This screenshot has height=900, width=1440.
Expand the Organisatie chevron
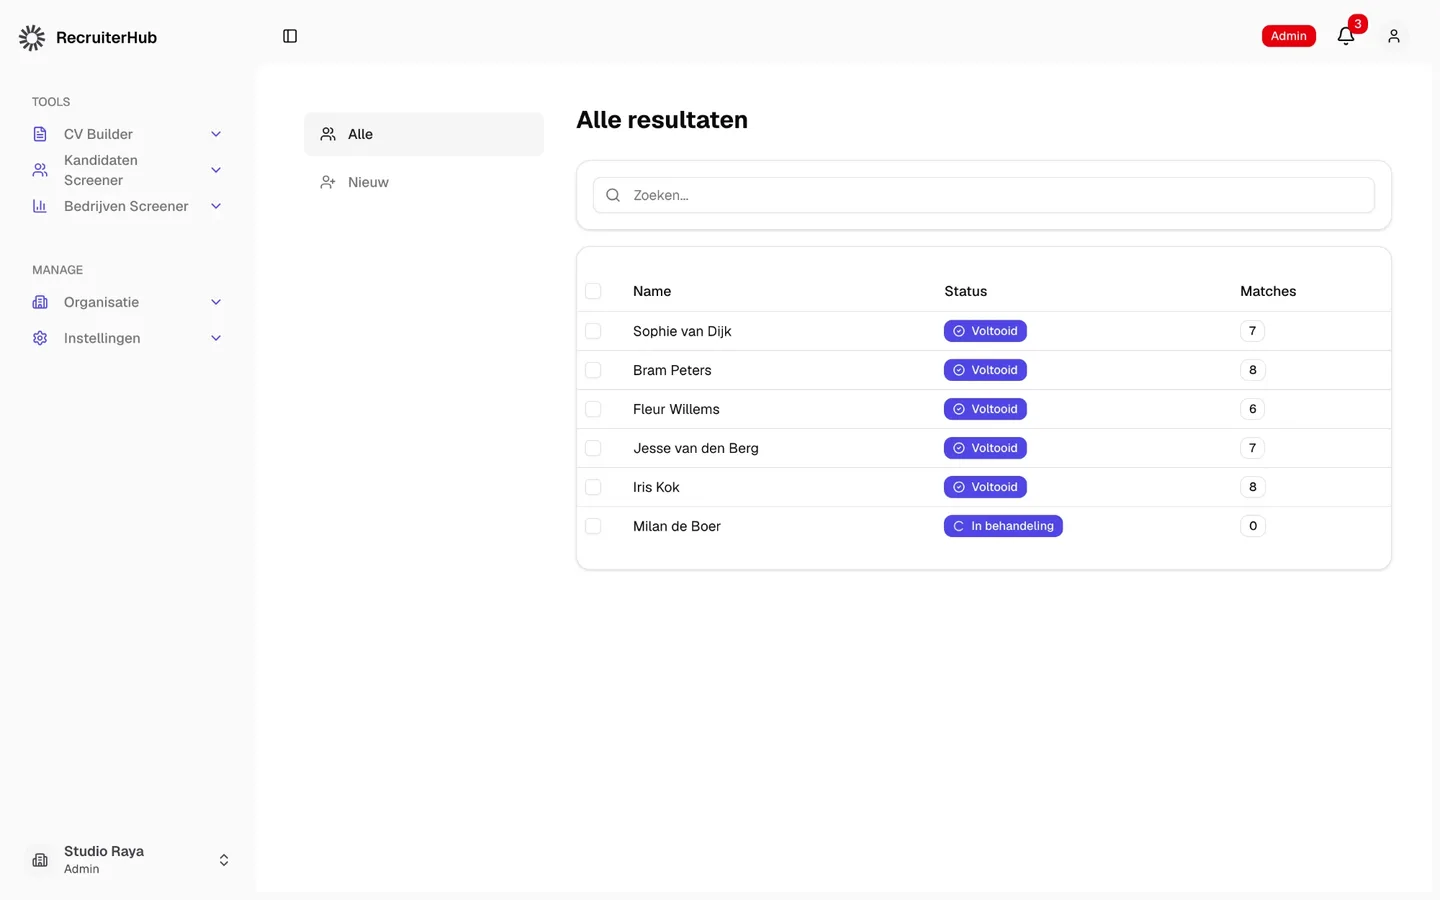(216, 302)
